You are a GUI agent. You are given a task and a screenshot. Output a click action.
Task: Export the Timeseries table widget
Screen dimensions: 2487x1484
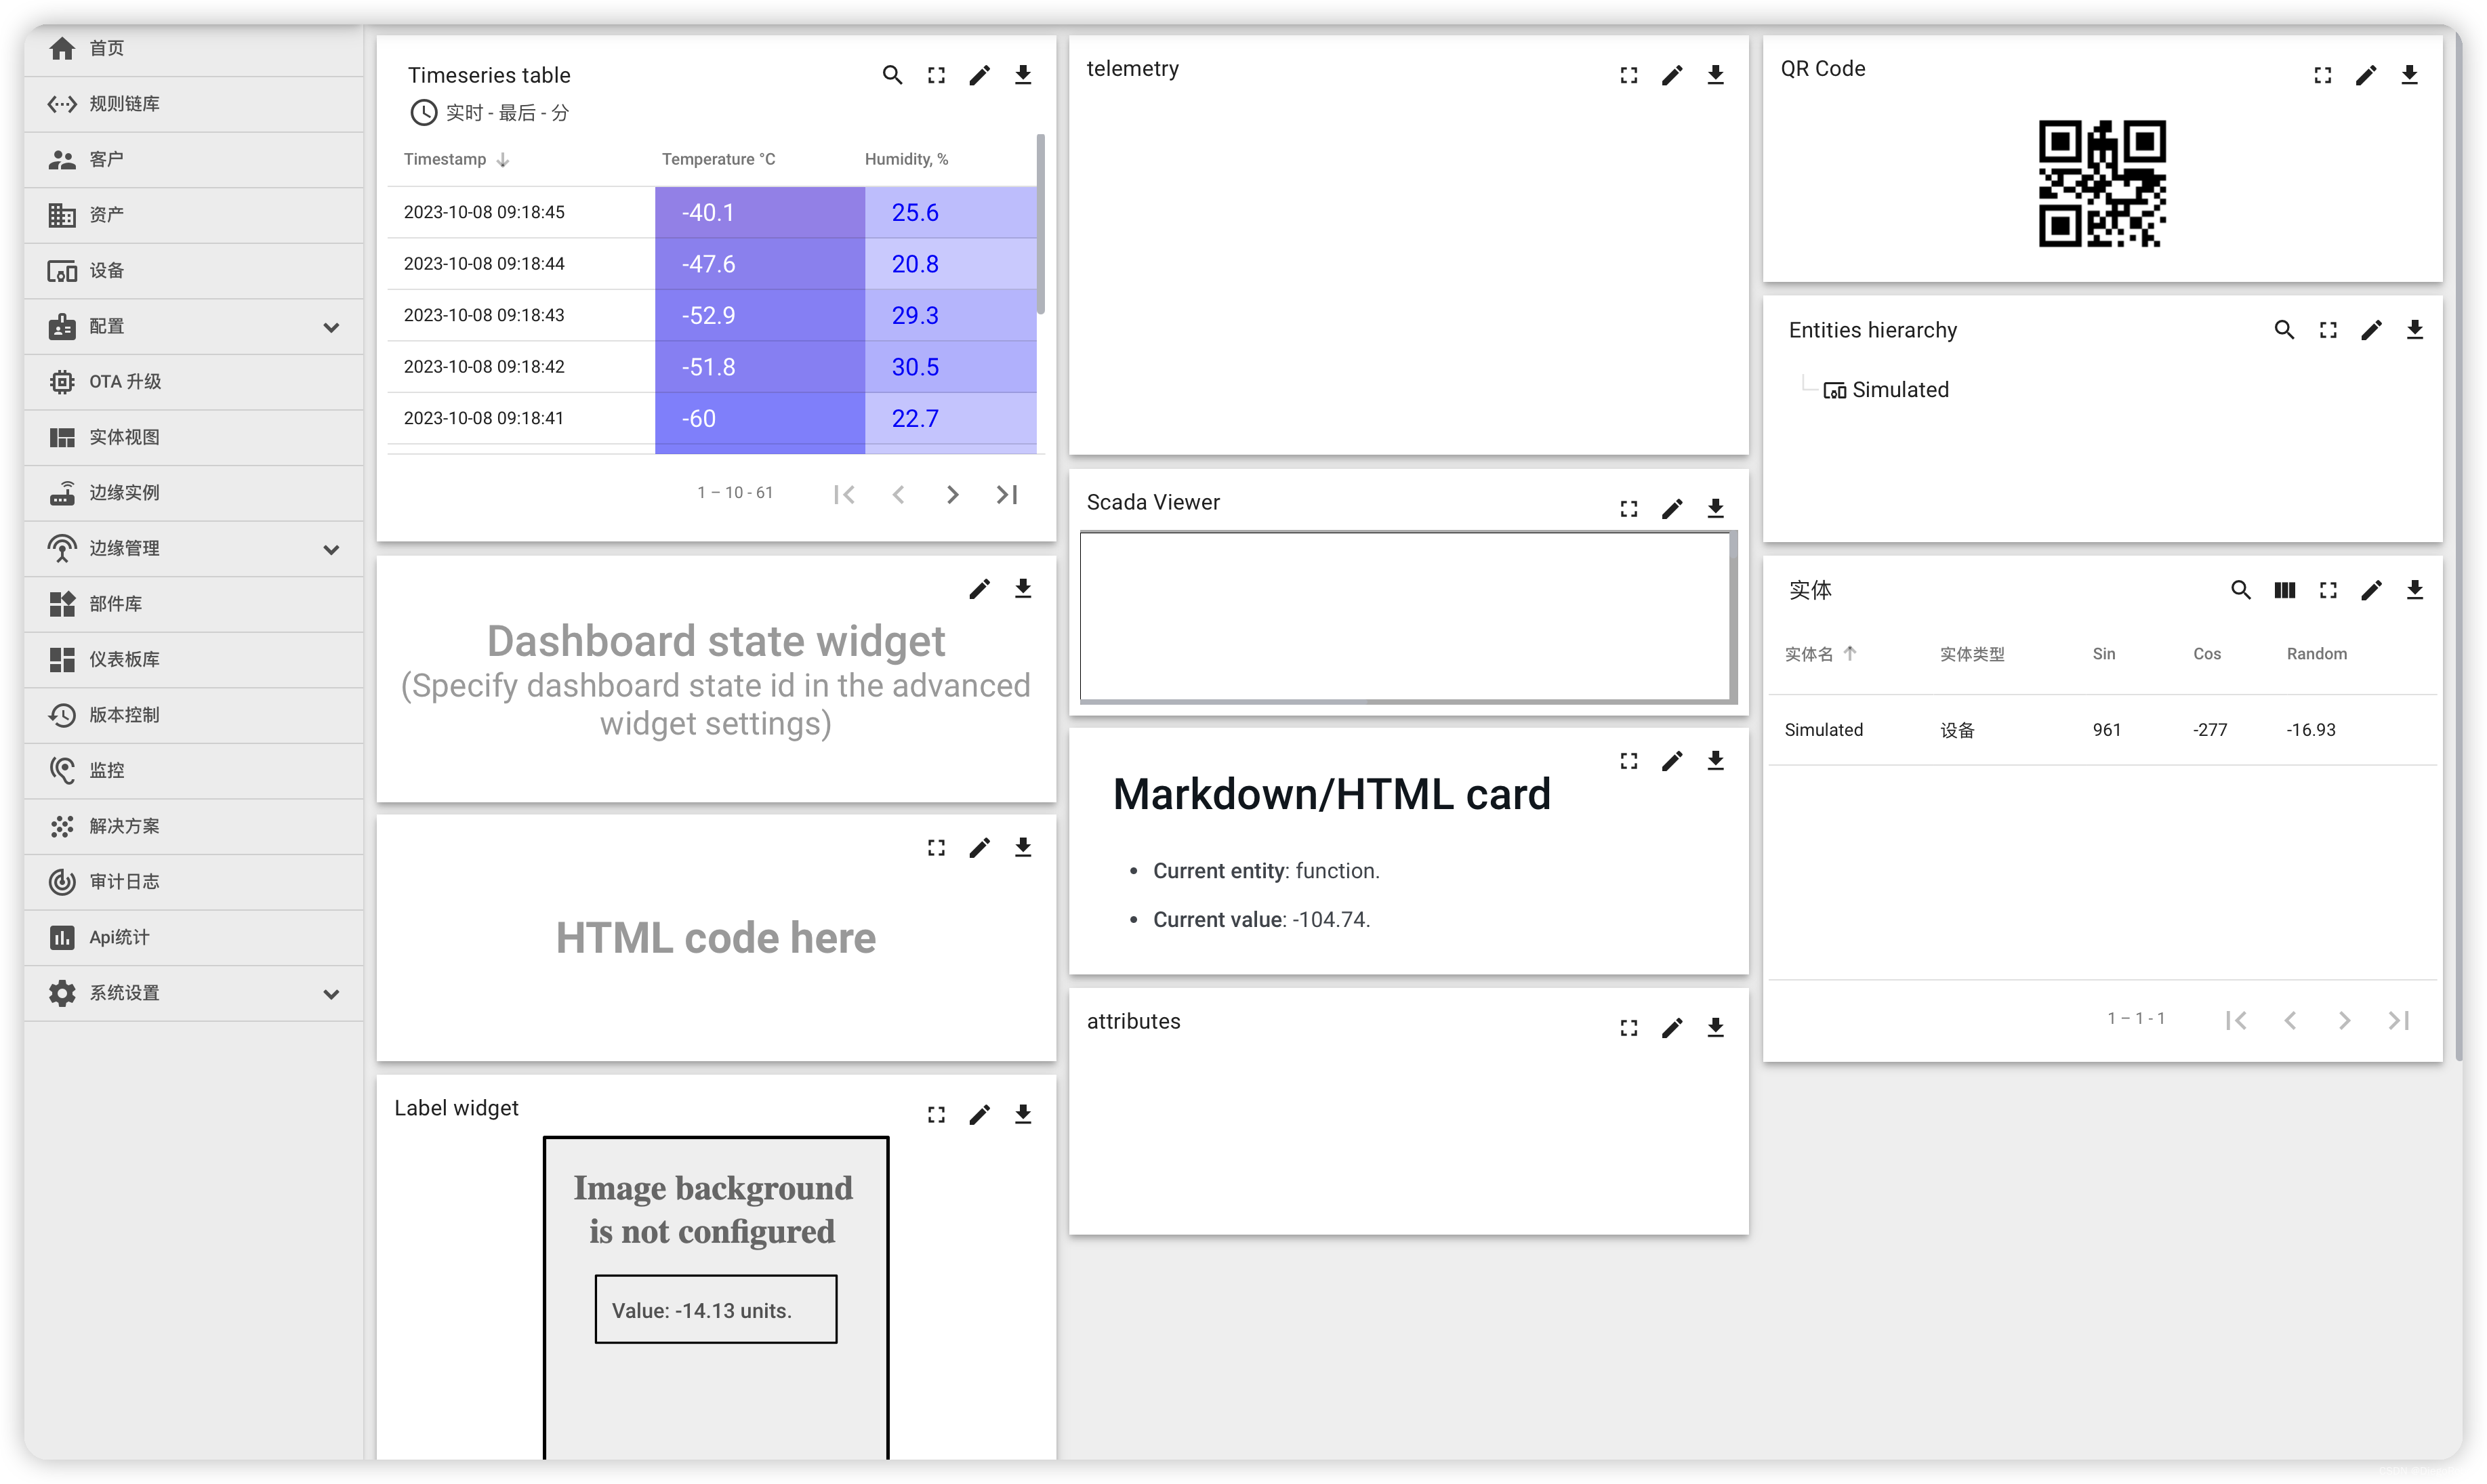point(1023,75)
